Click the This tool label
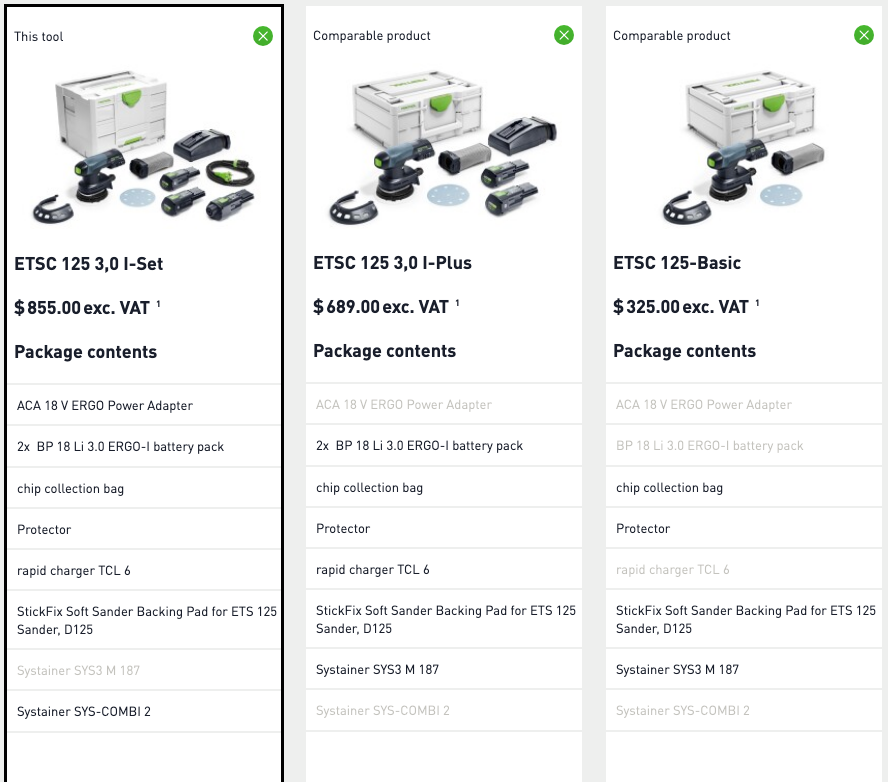 pyautogui.click(x=39, y=37)
